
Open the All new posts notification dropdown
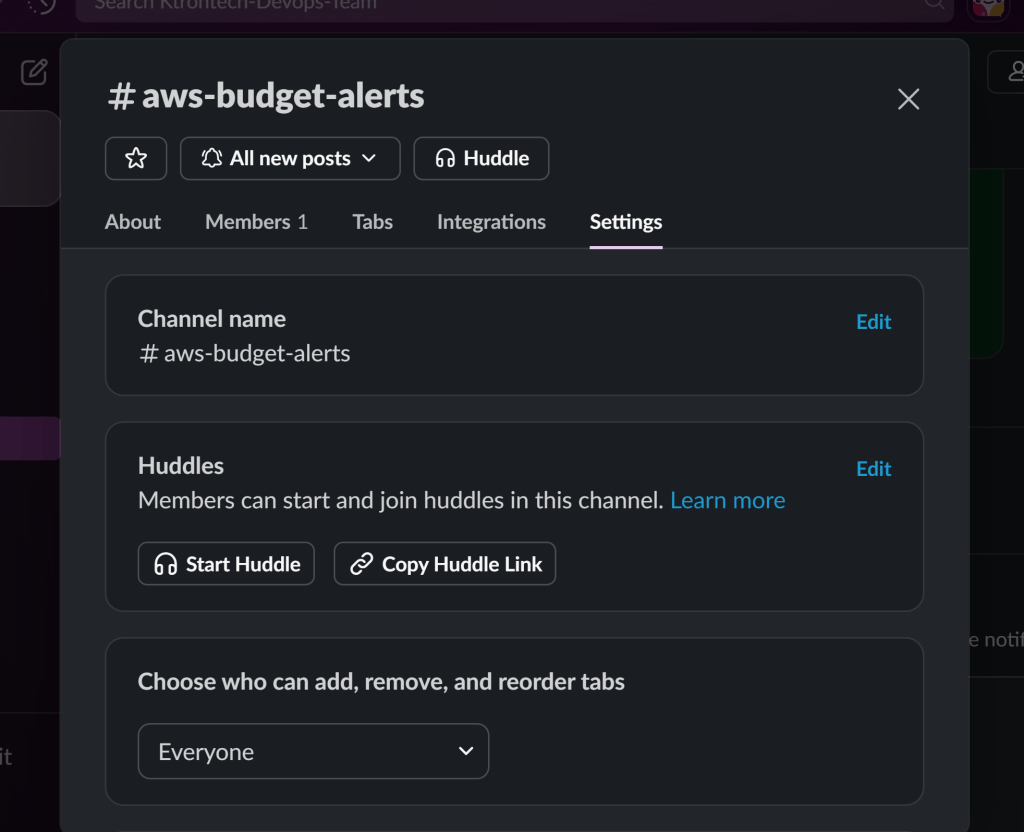(290, 158)
